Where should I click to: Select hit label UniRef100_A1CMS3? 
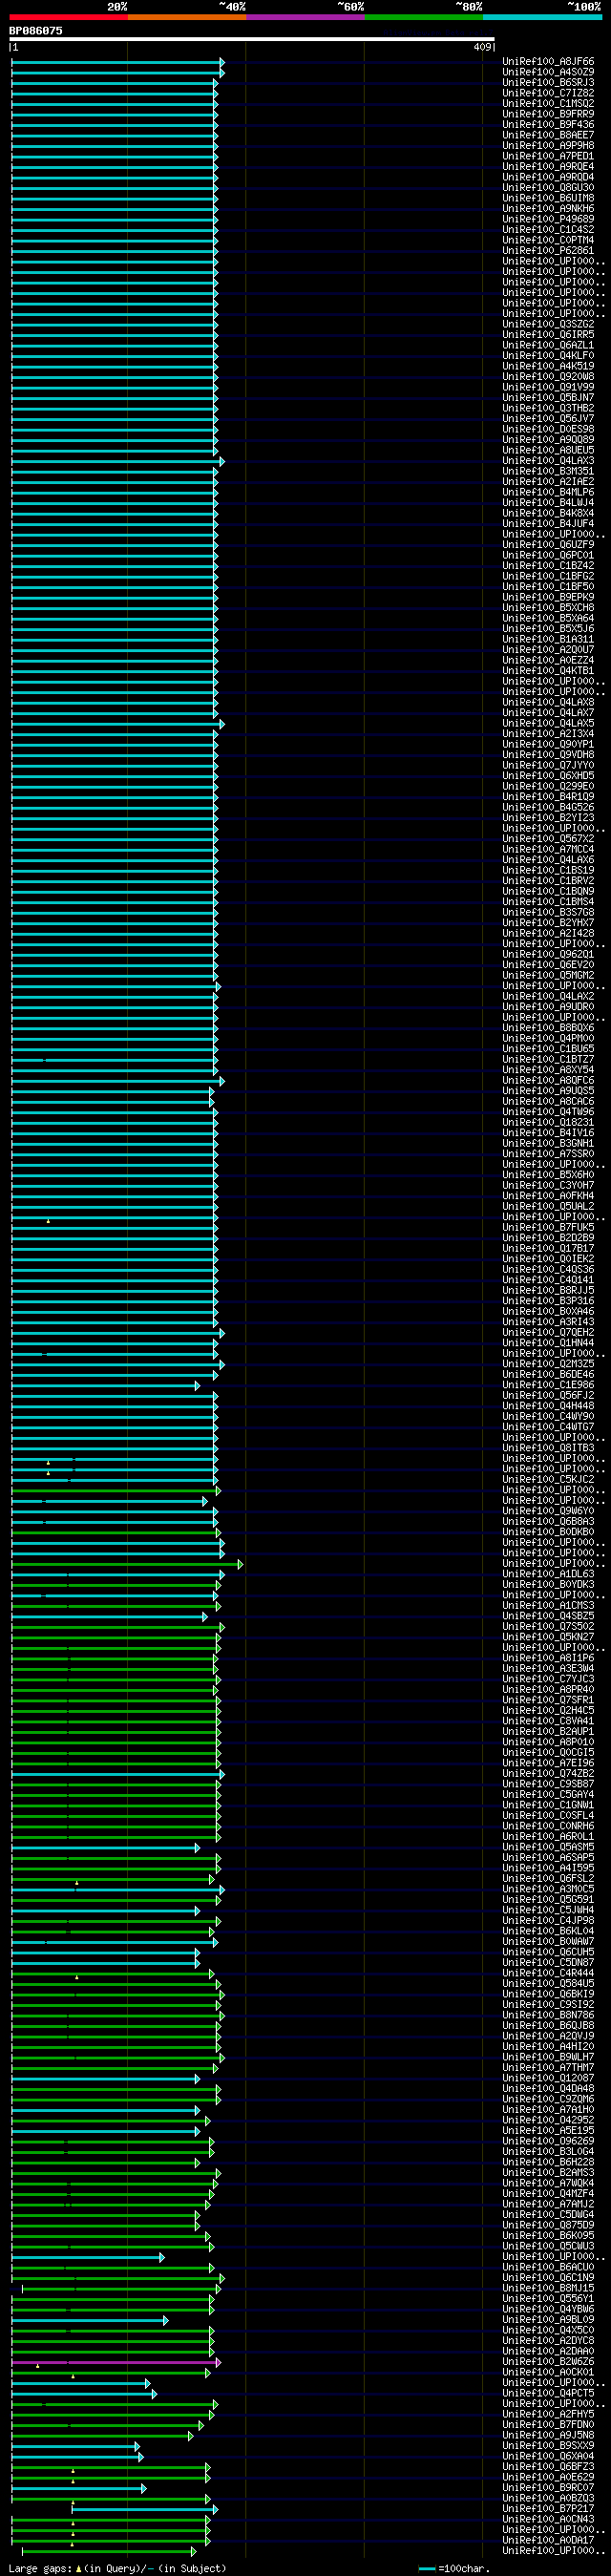548,1605
